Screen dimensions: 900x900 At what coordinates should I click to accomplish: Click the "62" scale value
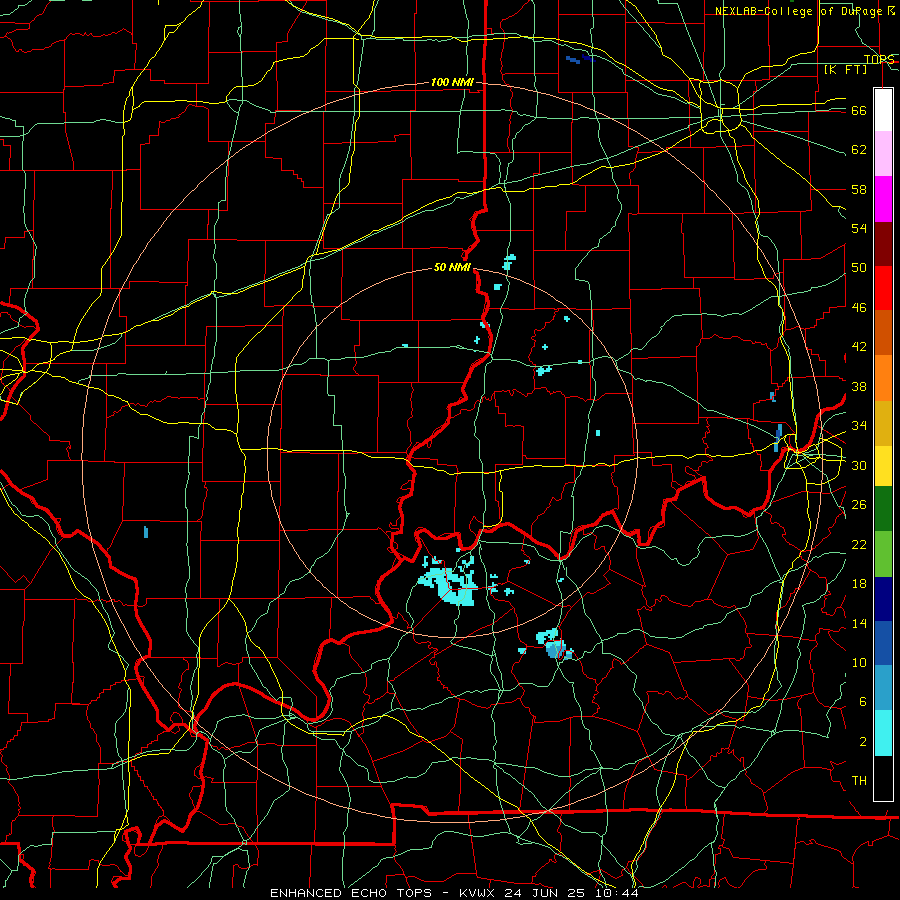[x=859, y=150]
